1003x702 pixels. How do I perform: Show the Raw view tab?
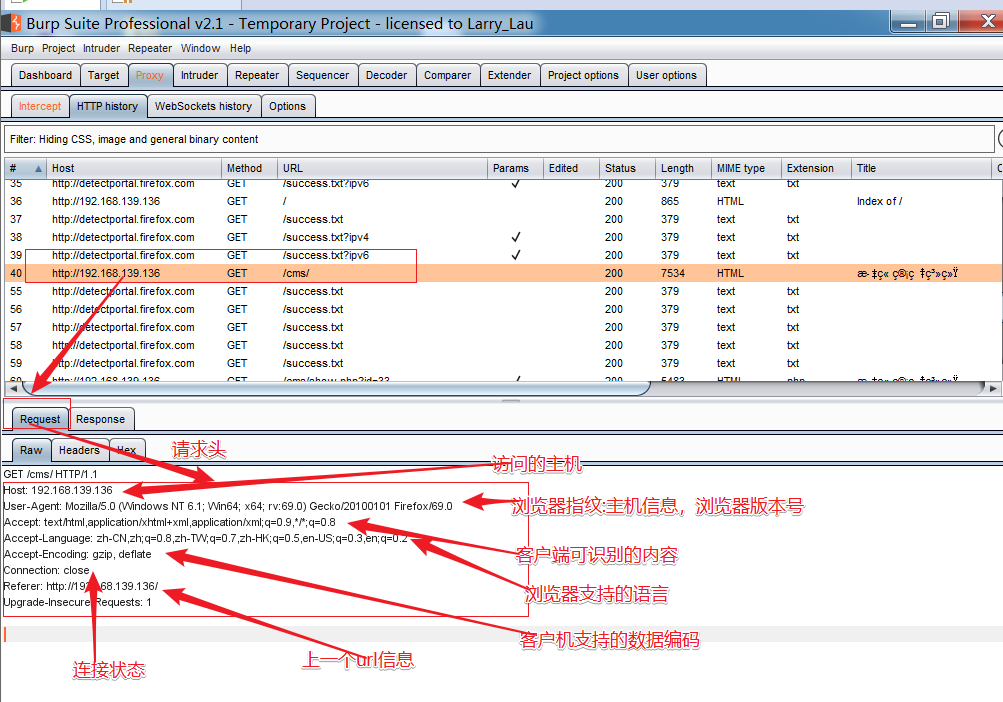click(x=31, y=450)
